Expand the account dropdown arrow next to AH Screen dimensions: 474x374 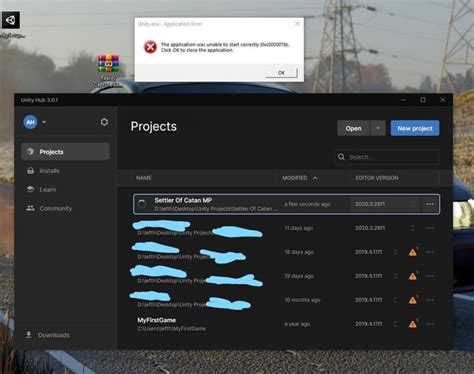44,122
